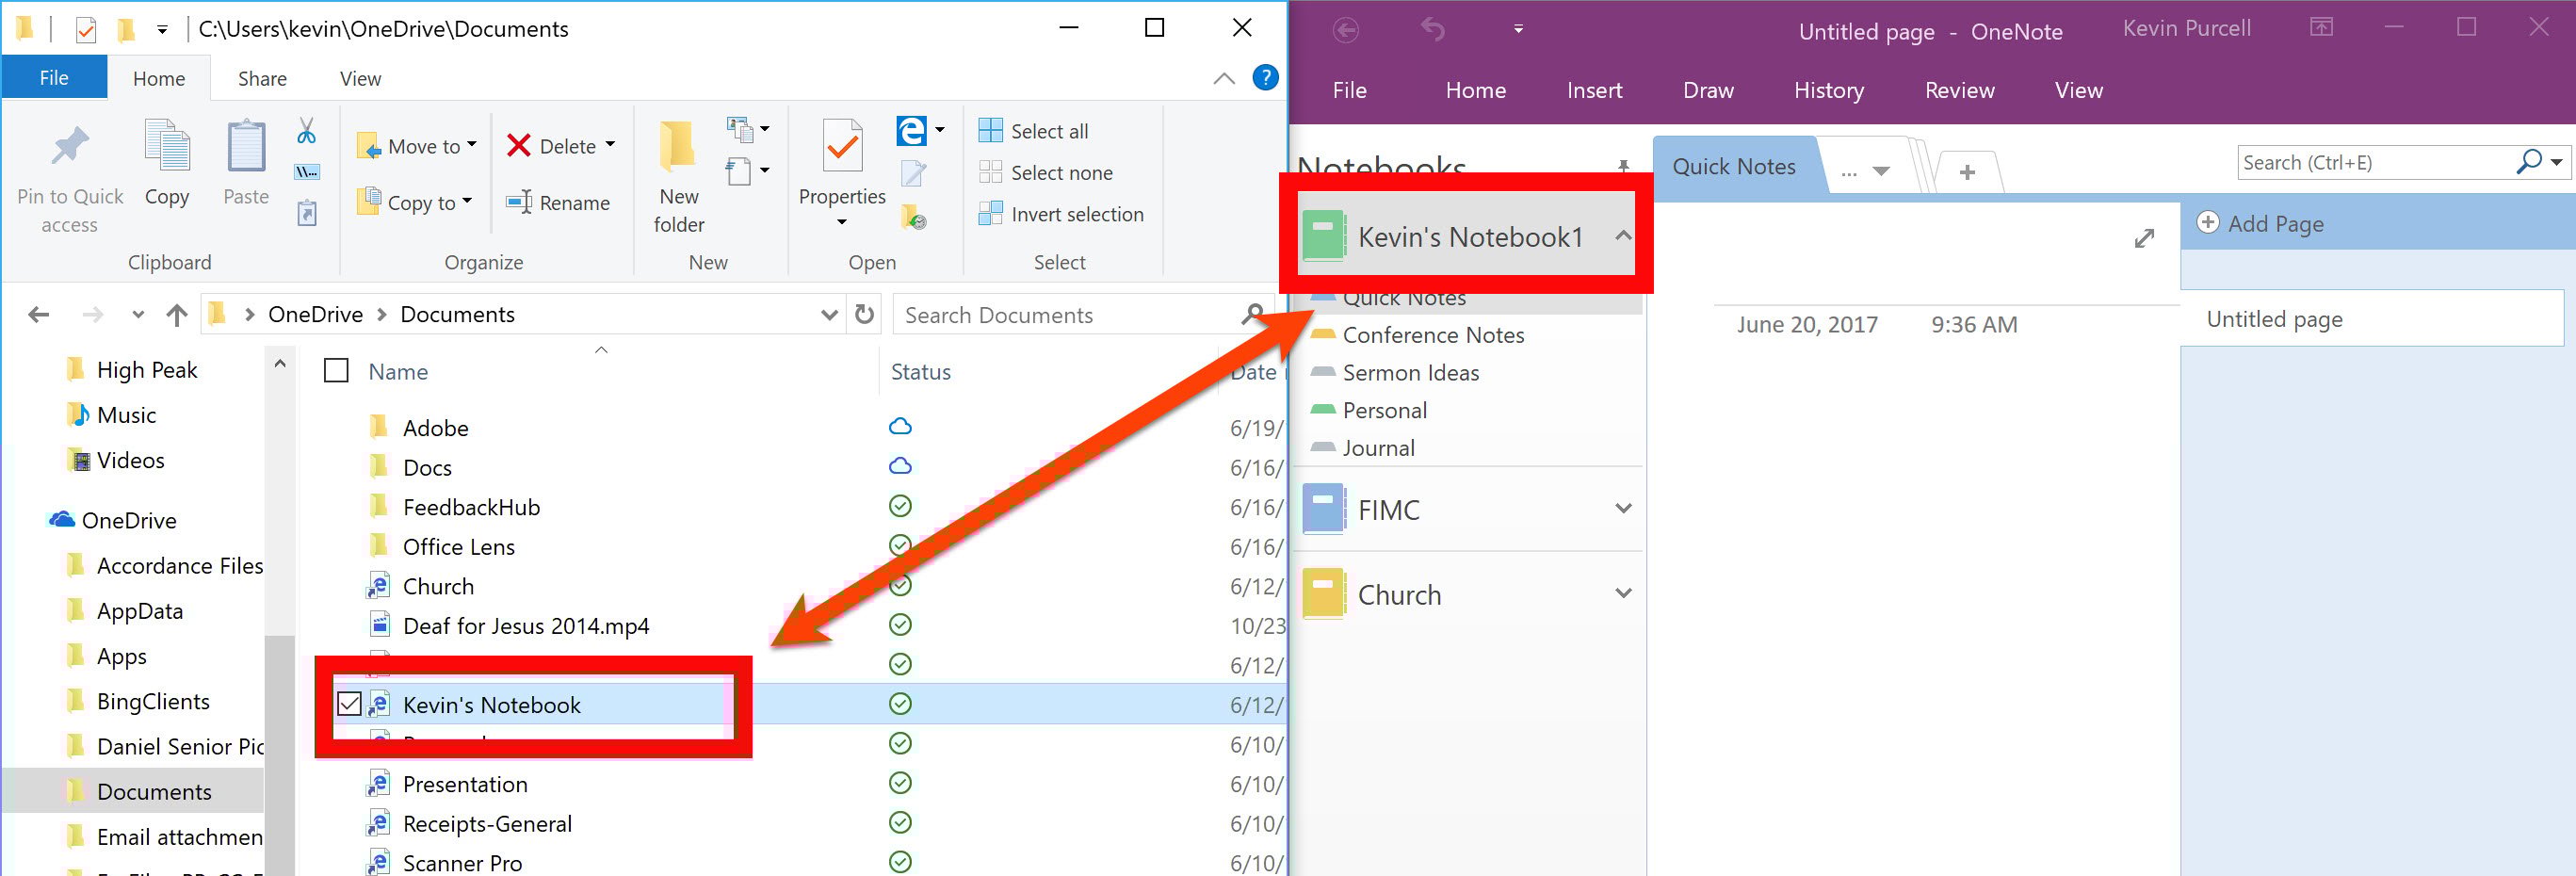Open the OneNote Draw tab
Viewport: 2576px width, 876px height.
(x=1708, y=90)
